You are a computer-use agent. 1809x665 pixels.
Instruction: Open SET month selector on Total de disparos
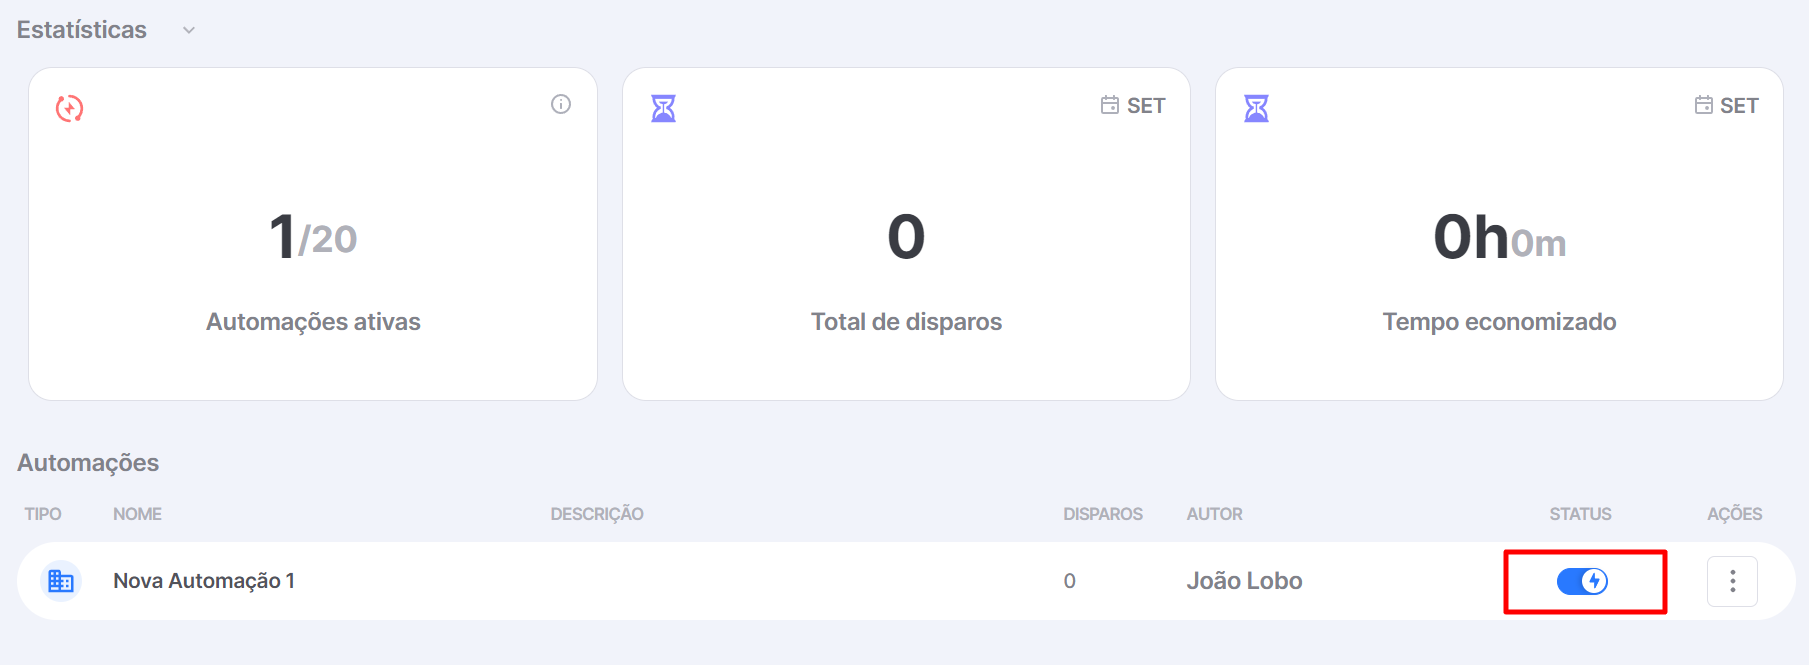[x=1133, y=105]
